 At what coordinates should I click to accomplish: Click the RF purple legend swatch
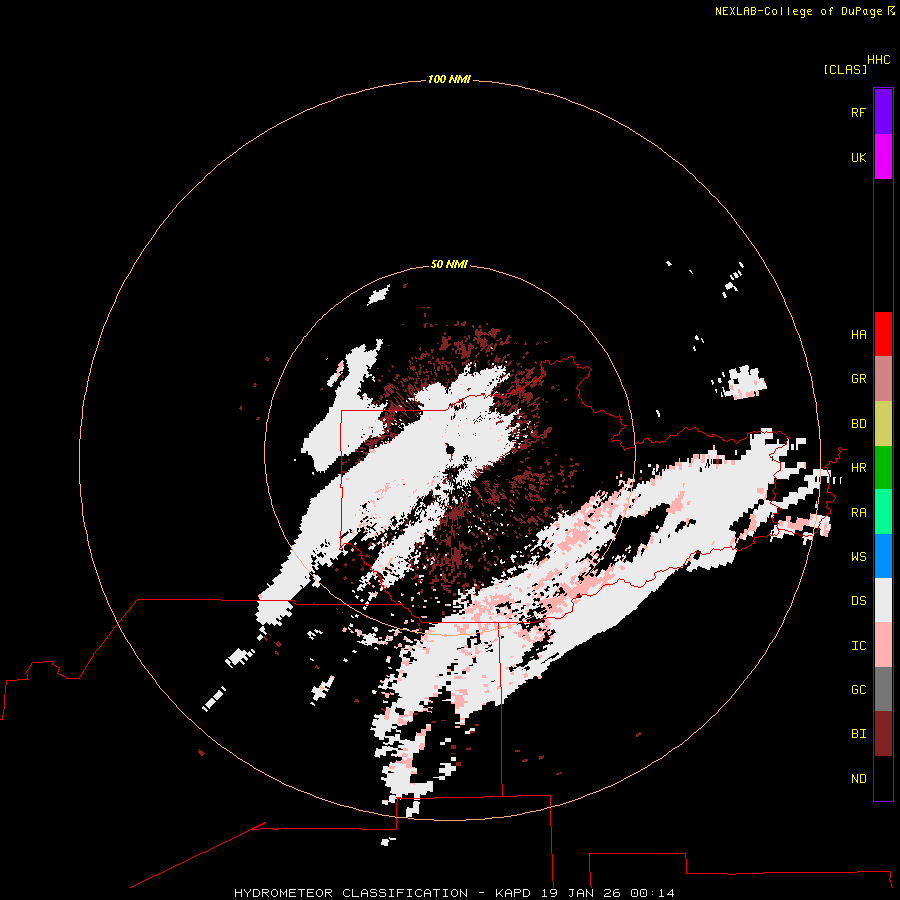[x=883, y=112]
